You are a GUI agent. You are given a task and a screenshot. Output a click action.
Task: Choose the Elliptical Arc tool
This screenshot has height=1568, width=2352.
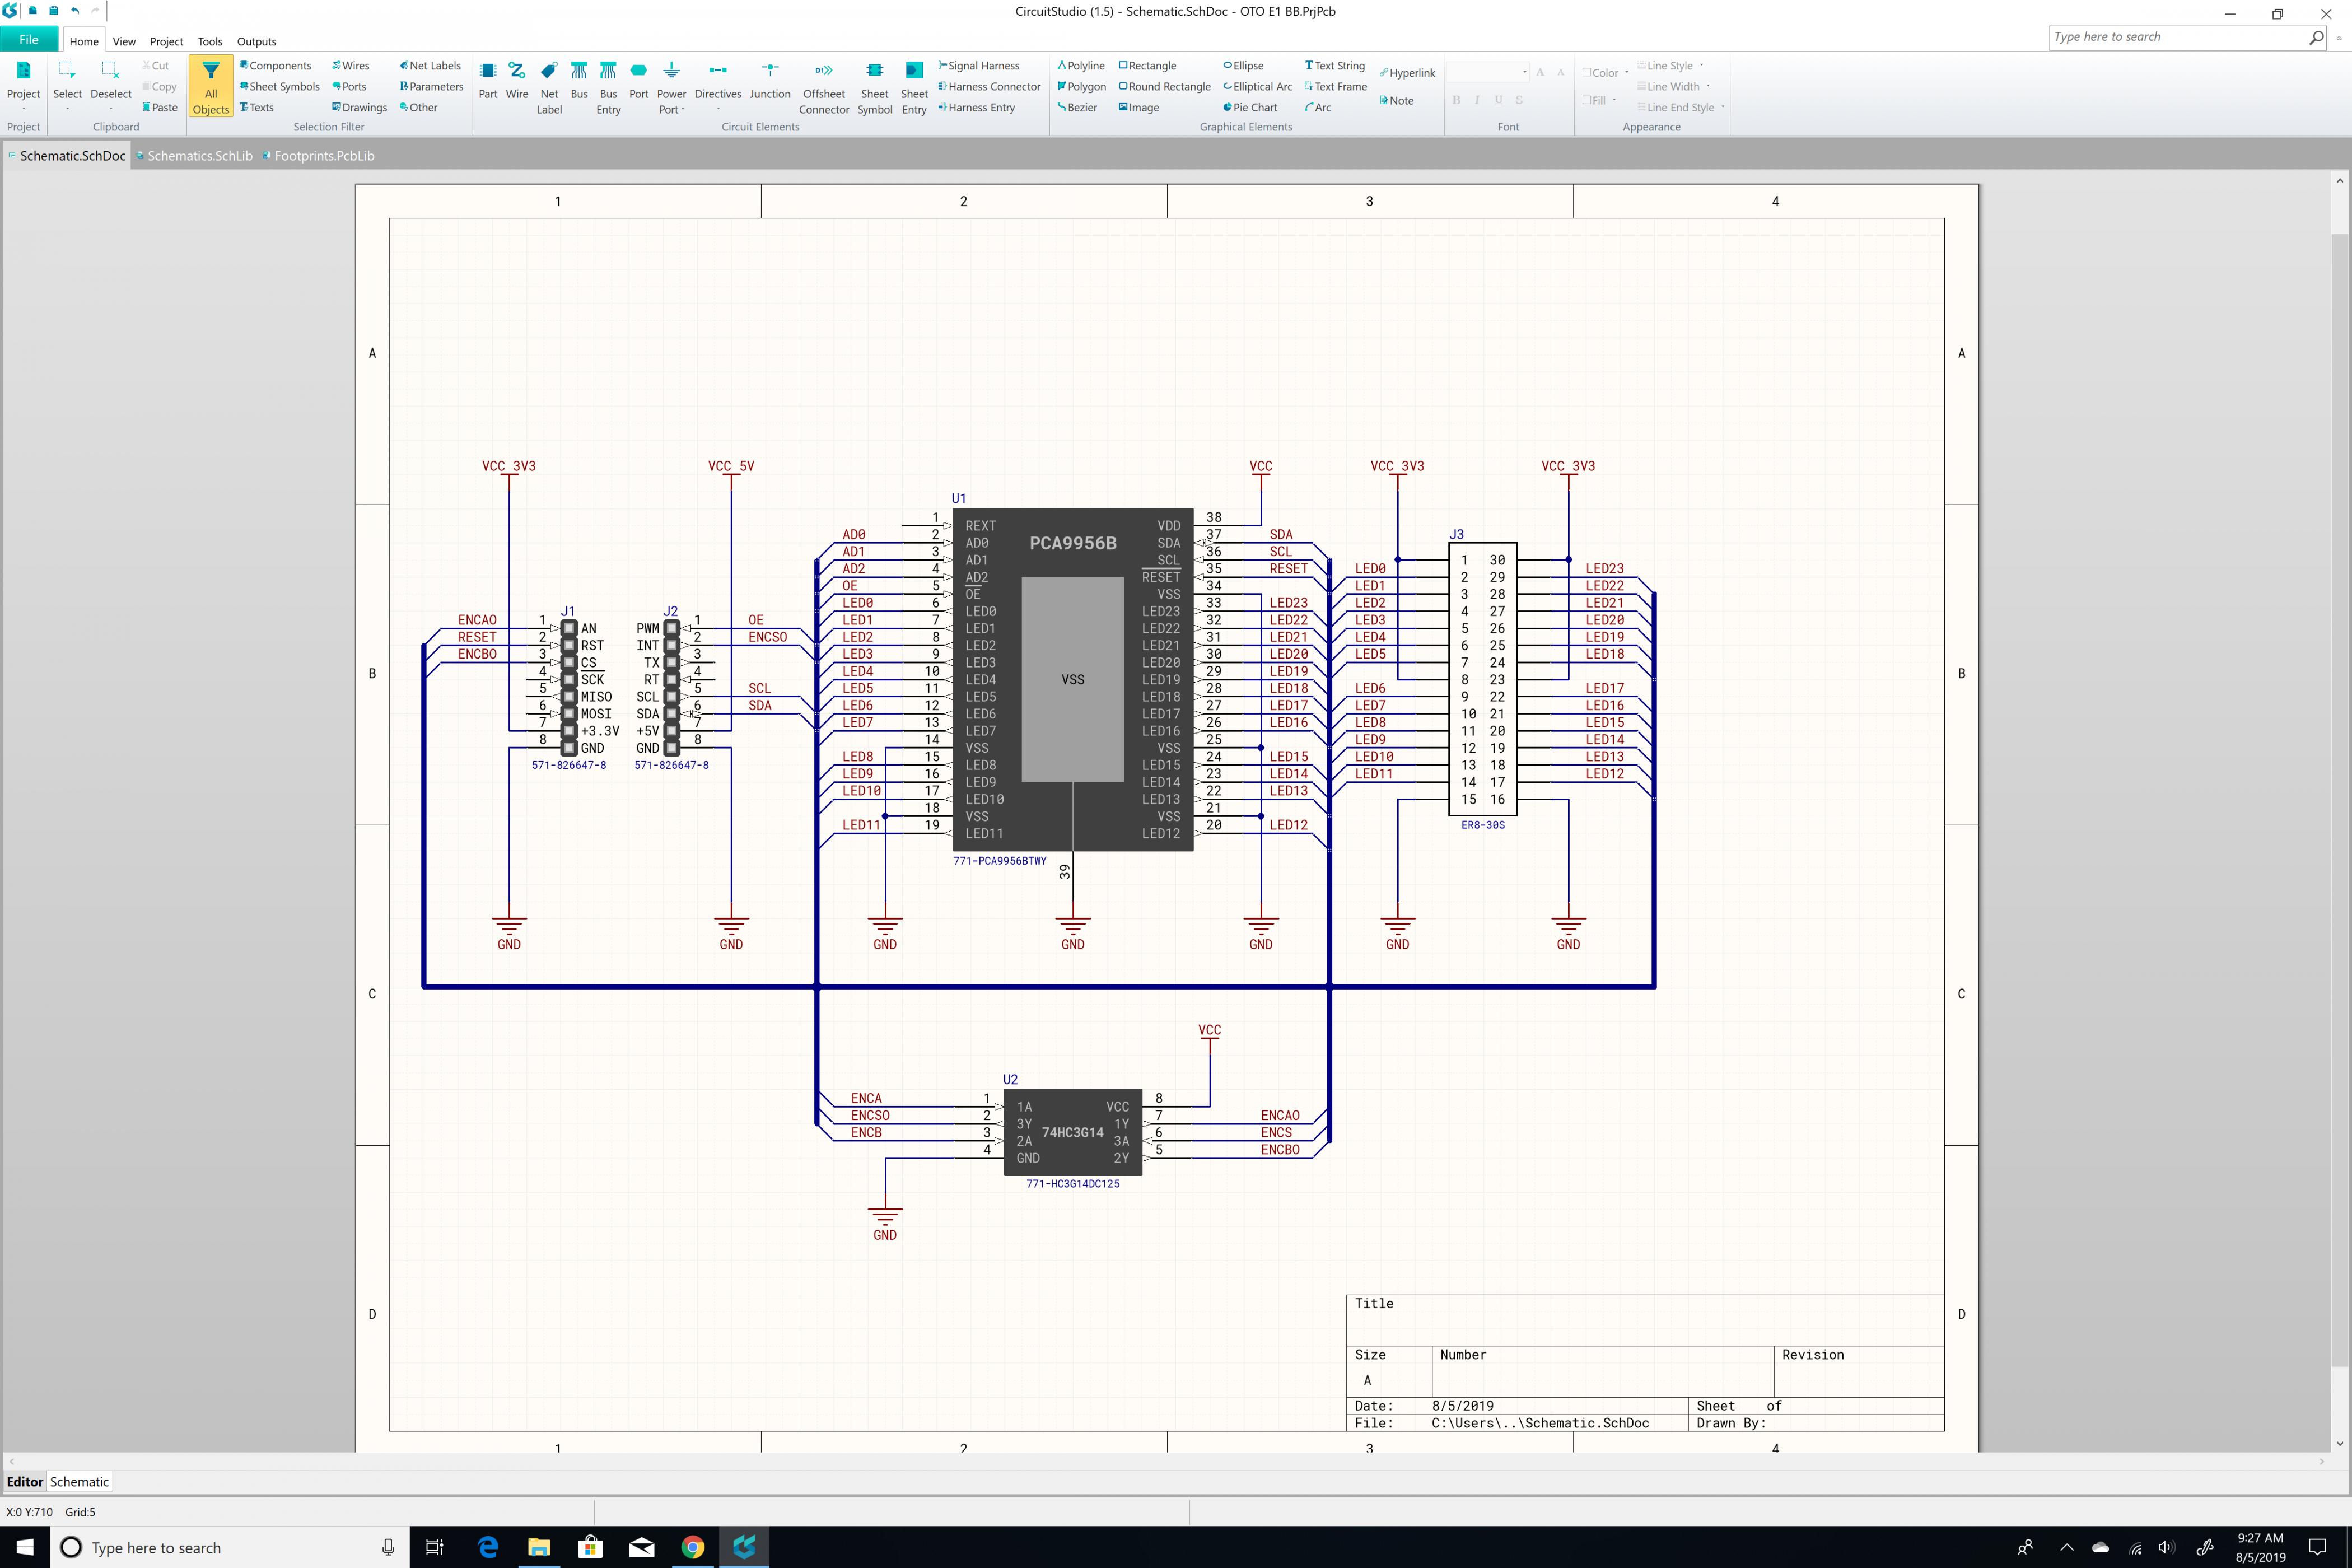click(1257, 87)
